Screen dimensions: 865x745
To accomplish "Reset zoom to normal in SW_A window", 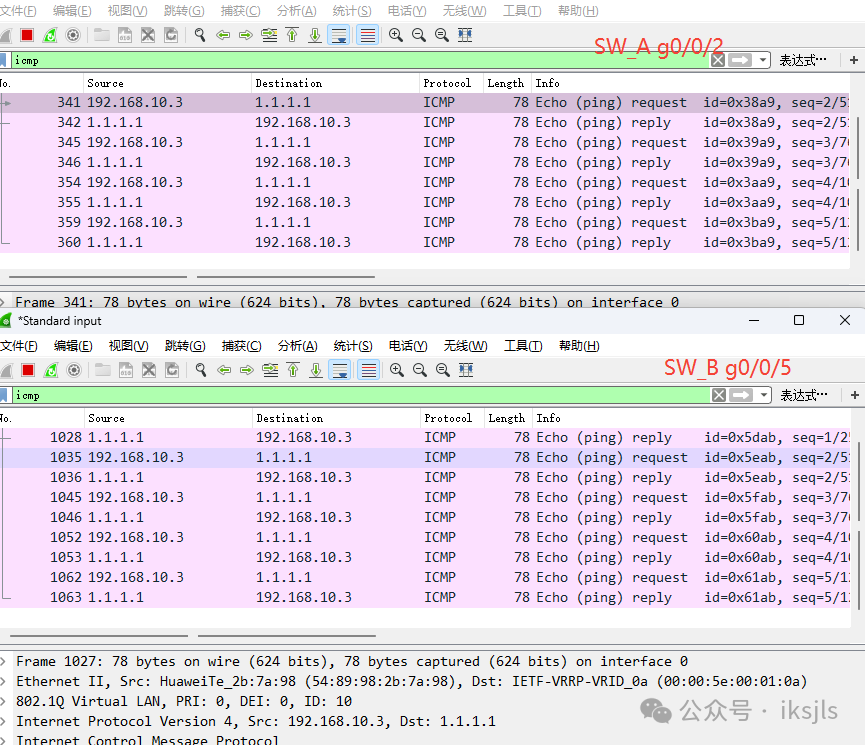I will pyautogui.click(x=442, y=35).
